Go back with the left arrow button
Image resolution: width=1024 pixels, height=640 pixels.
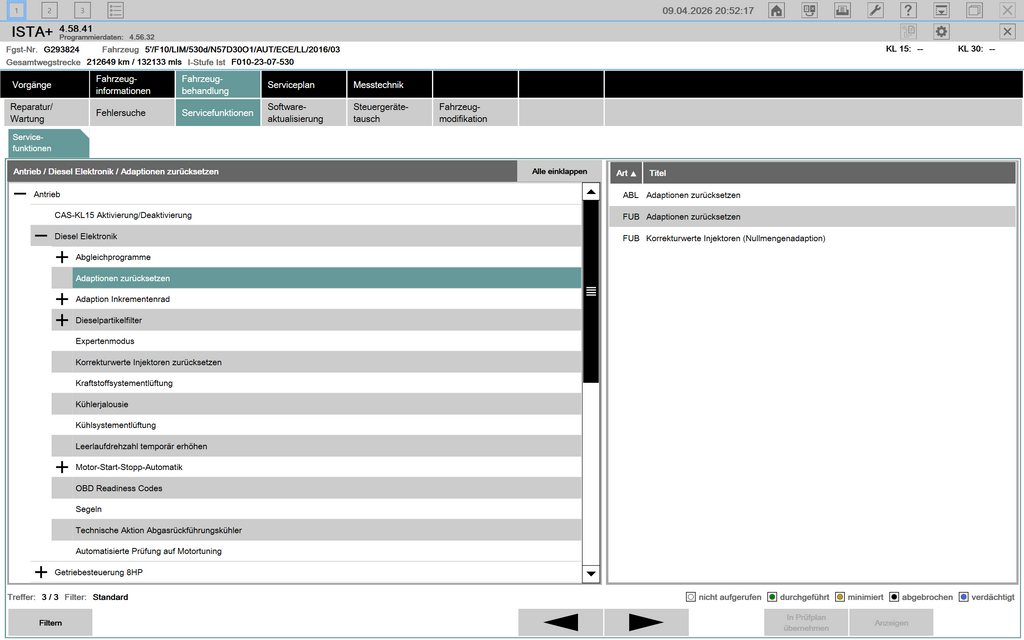pos(560,622)
